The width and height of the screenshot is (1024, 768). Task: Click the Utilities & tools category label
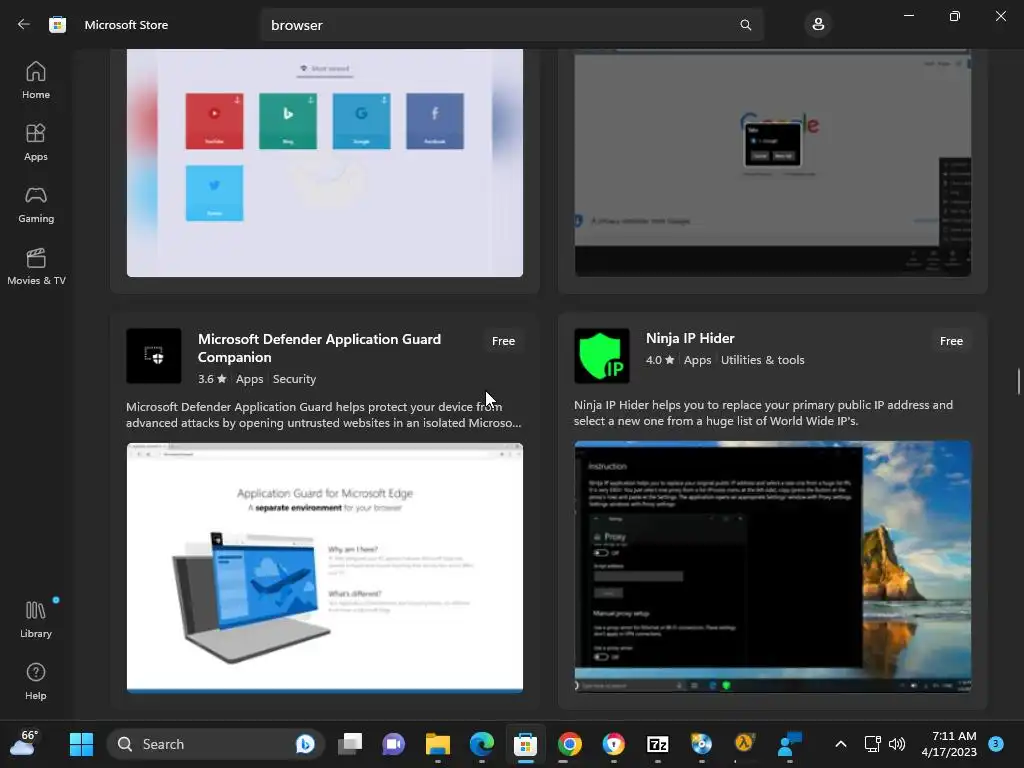[x=762, y=360]
